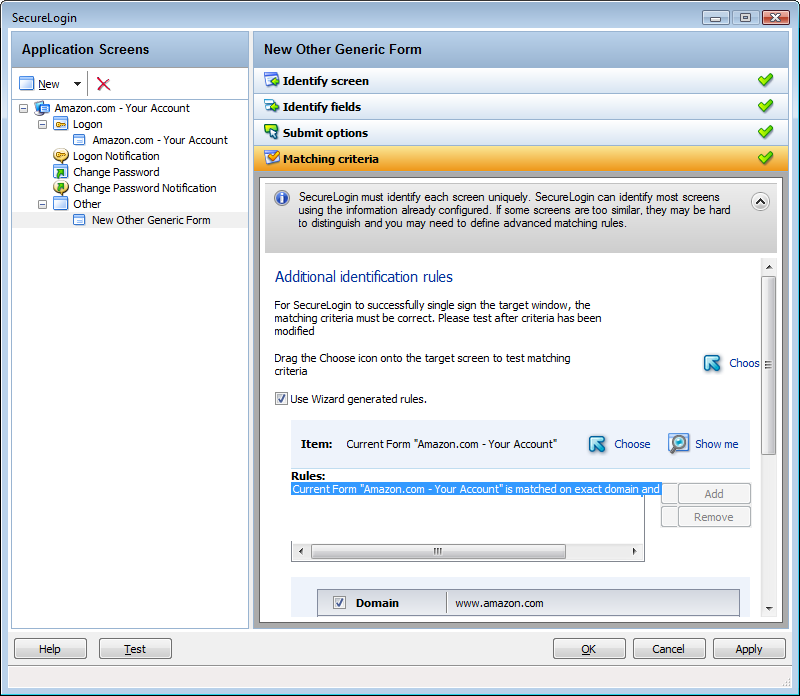Select the Logon Notification tree item

coord(116,156)
